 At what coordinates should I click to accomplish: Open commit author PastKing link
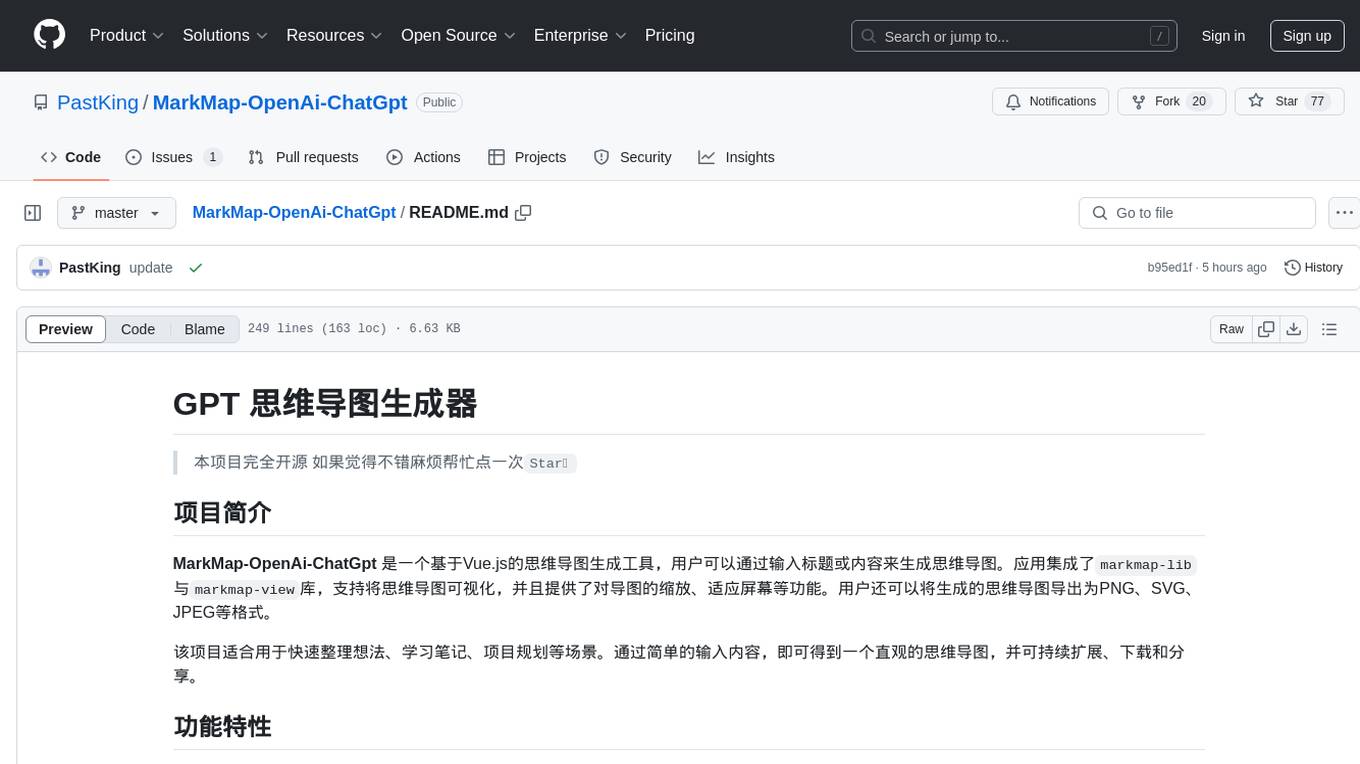90,268
